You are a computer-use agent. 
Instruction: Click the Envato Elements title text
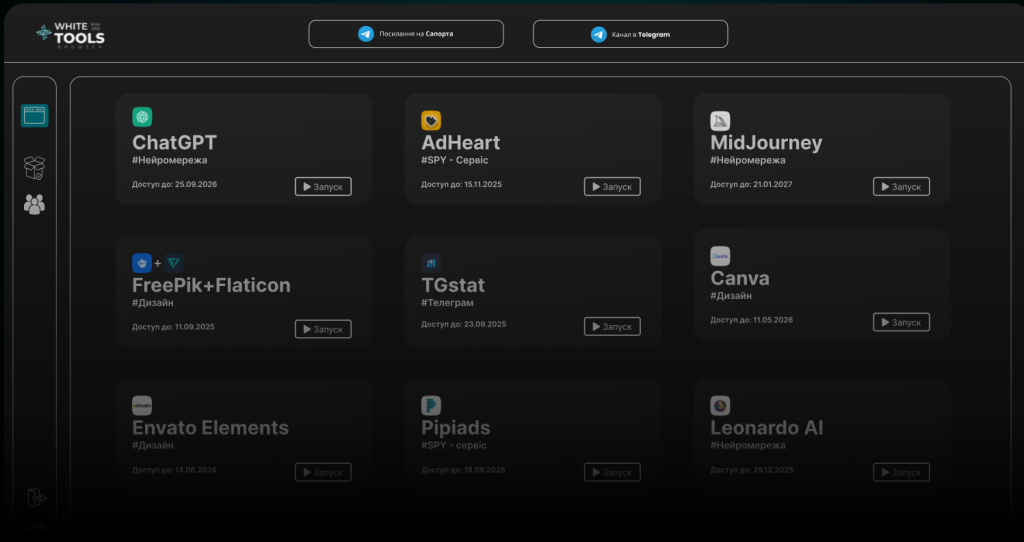coord(210,428)
